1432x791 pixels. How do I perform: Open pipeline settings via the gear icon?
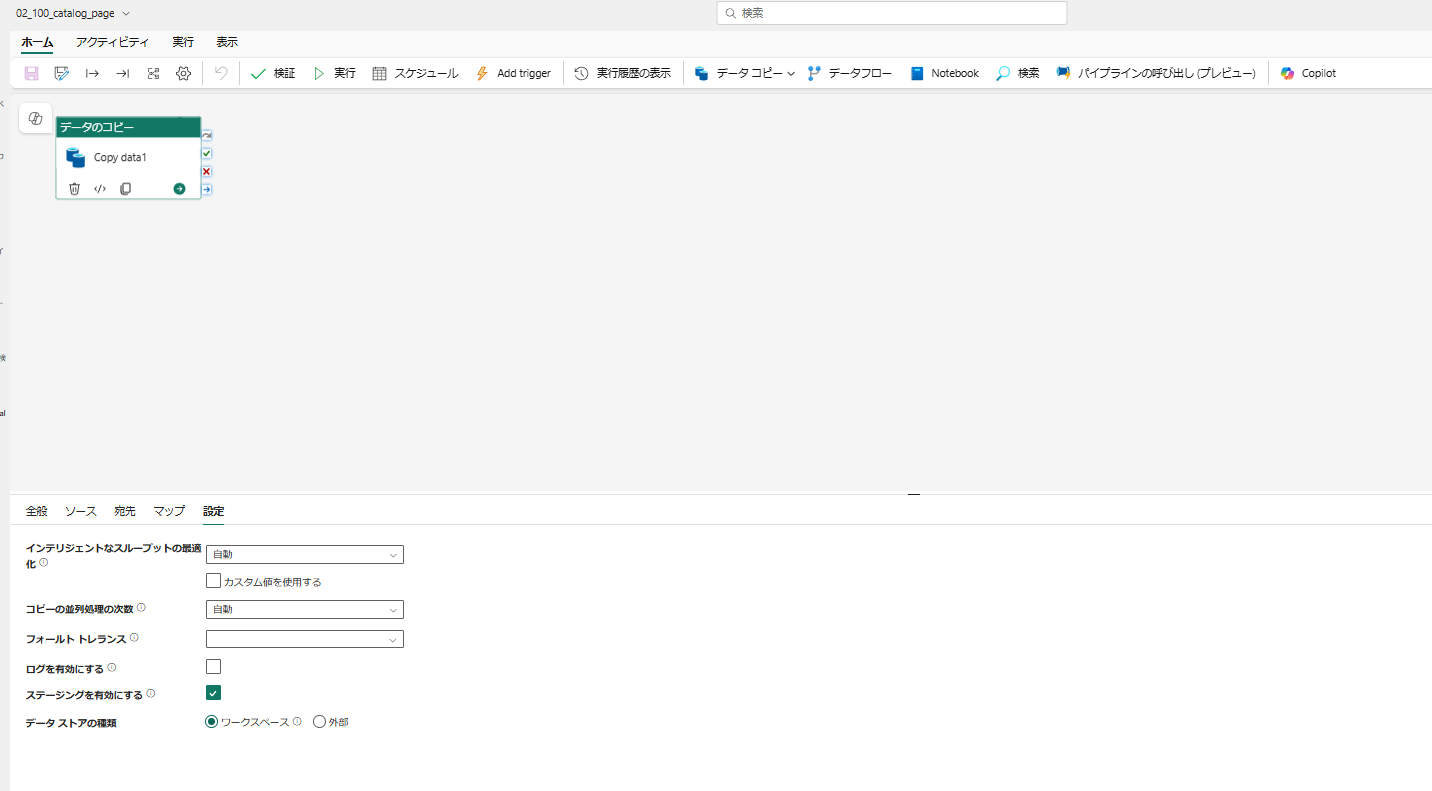pos(183,73)
